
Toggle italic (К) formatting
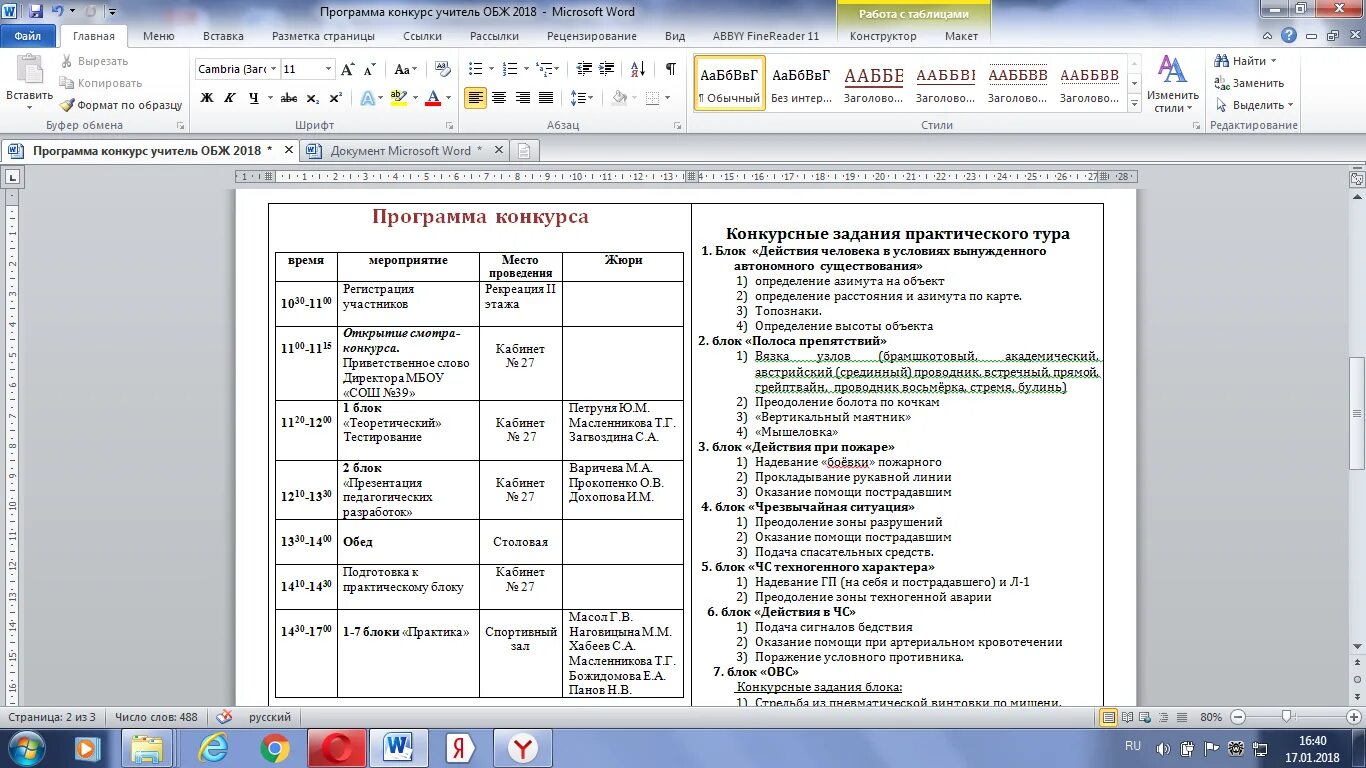click(x=230, y=98)
